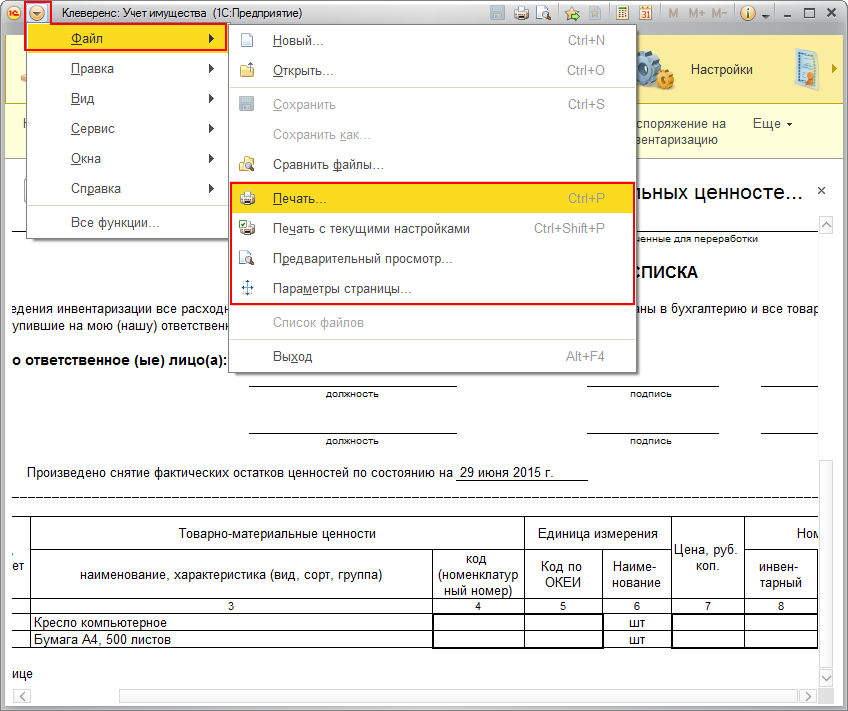Click the blank page icon for Новый
The image size is (848, 711).
247,40
